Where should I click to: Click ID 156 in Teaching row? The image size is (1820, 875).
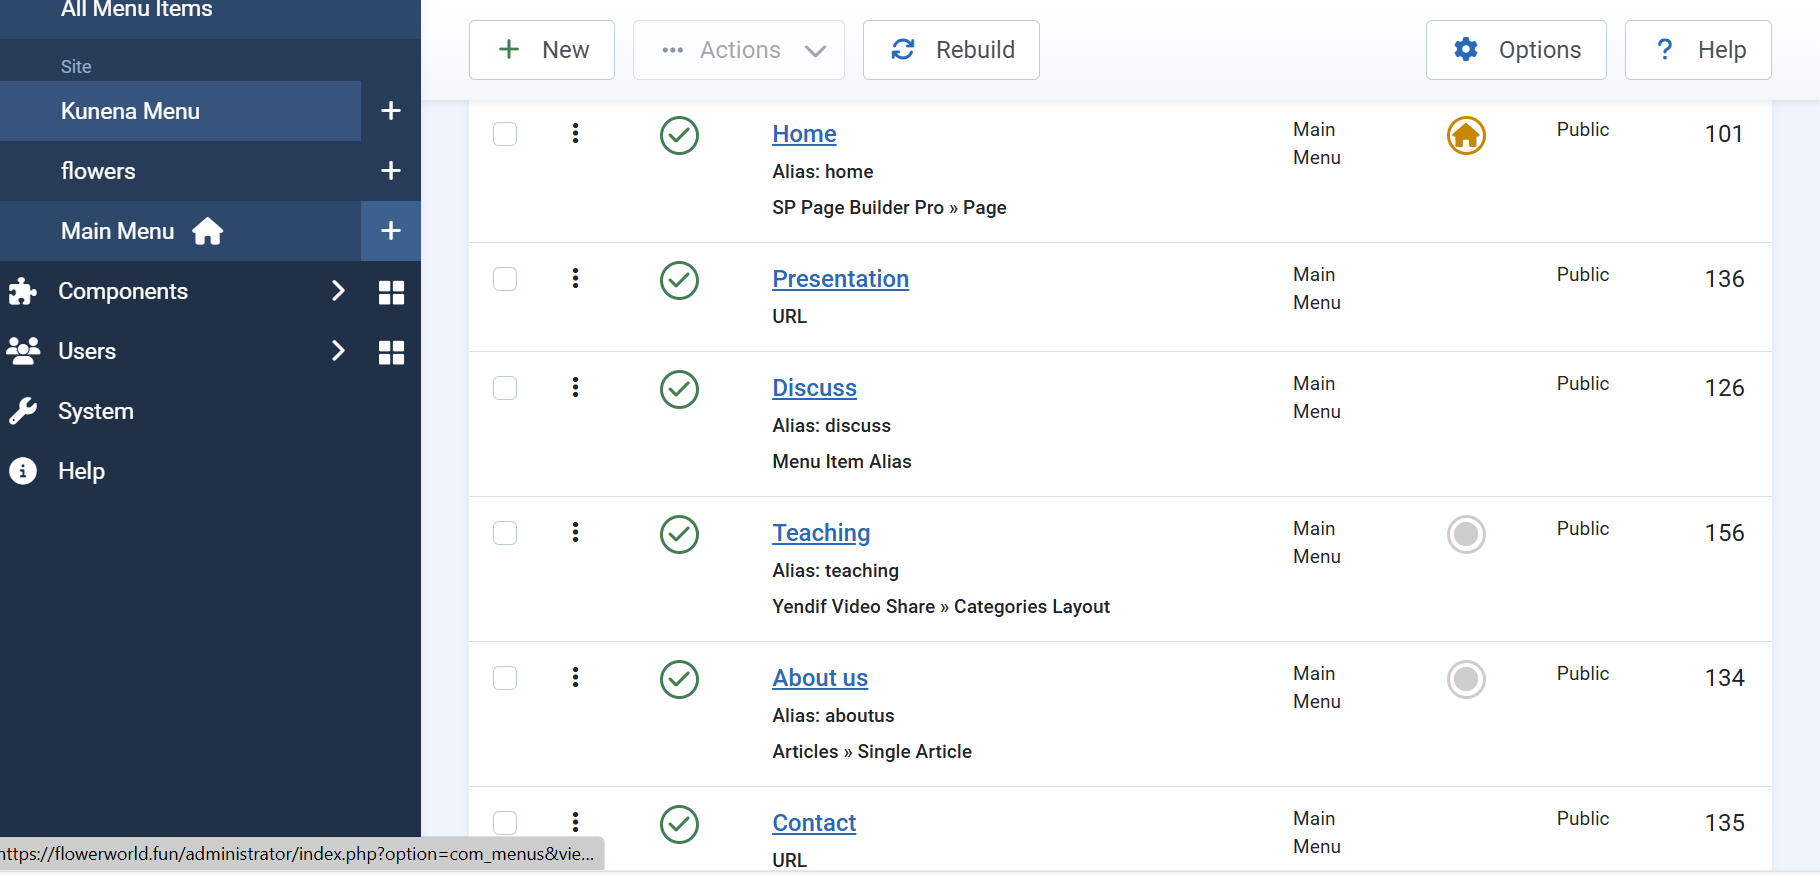1724,533
